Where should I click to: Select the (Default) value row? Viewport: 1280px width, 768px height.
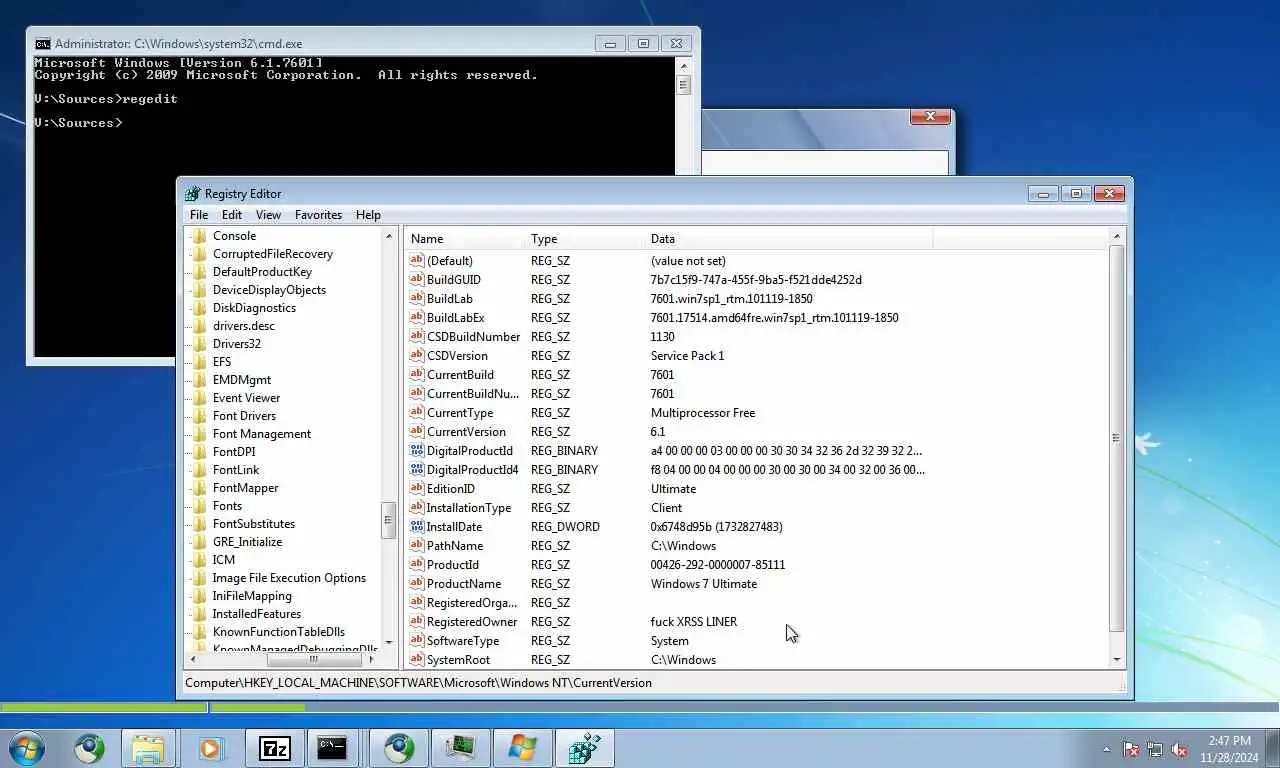[668, 261]
